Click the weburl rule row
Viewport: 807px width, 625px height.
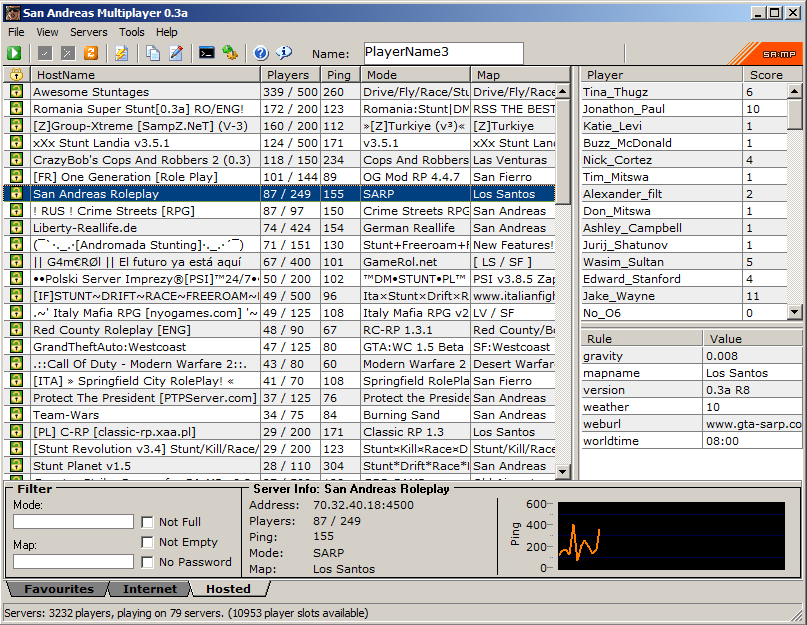point(692,424)
